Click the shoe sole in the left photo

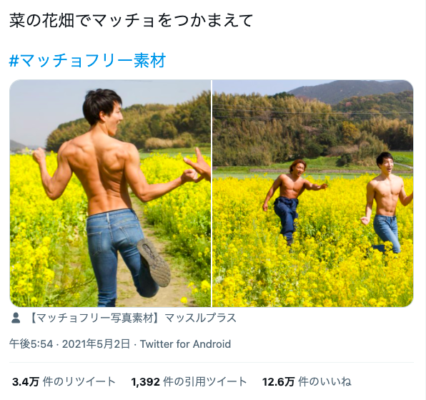[x=154, y=262]
